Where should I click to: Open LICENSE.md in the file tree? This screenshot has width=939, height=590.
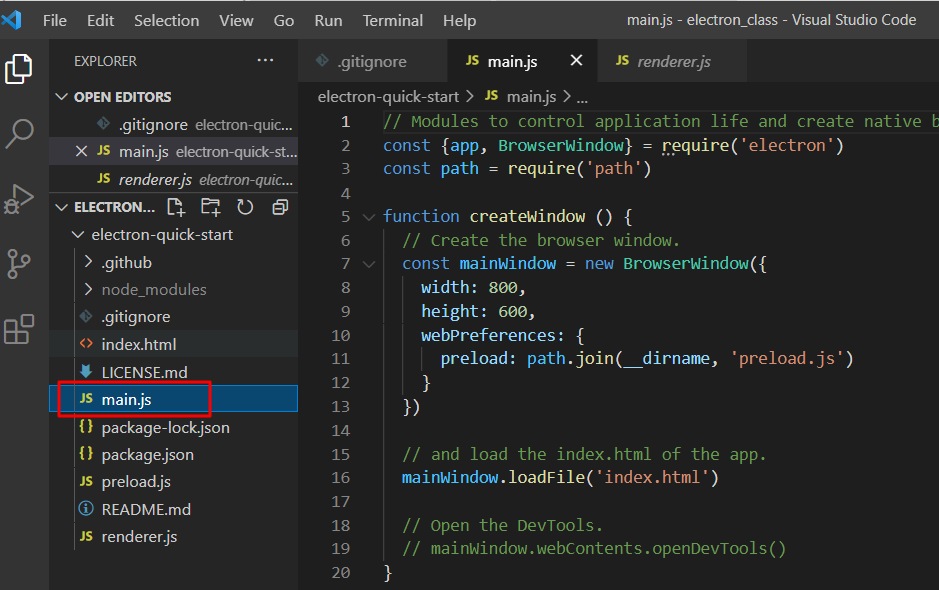pyautogui.click(x=174, y=372)
